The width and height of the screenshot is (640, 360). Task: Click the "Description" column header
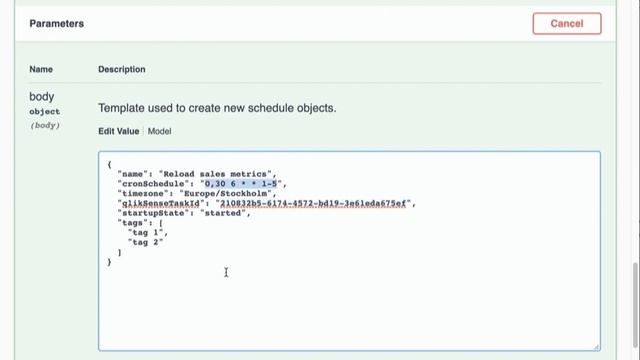[x=122, y=69]
